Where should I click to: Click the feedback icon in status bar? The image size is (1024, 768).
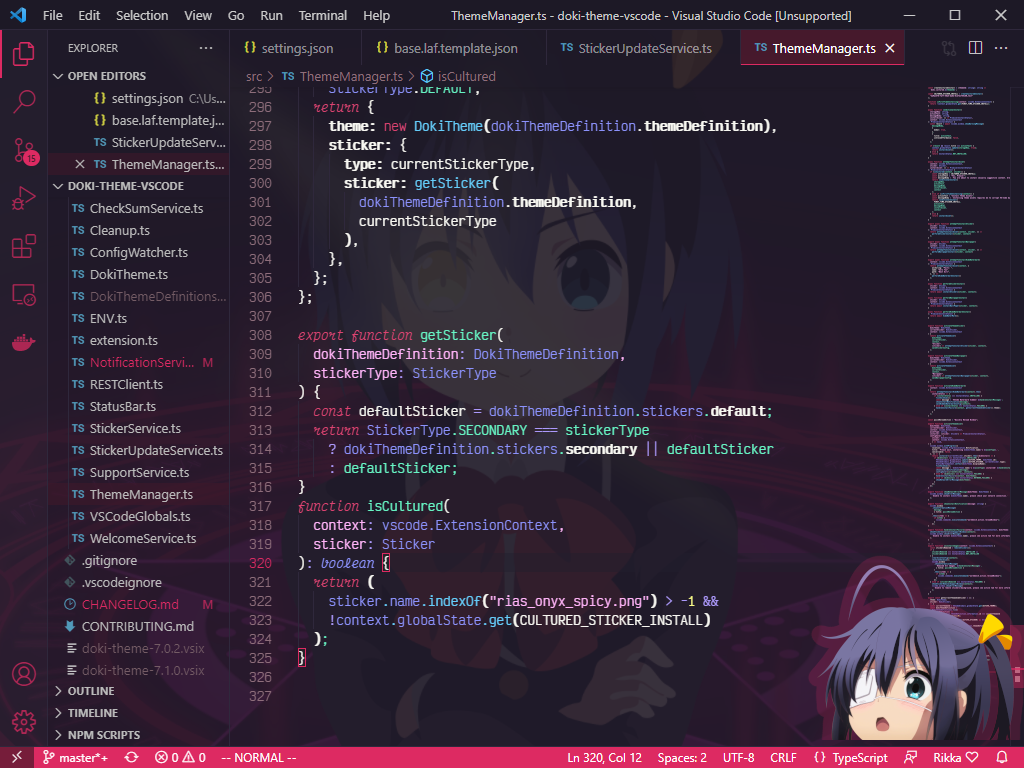tap(910, 758)
